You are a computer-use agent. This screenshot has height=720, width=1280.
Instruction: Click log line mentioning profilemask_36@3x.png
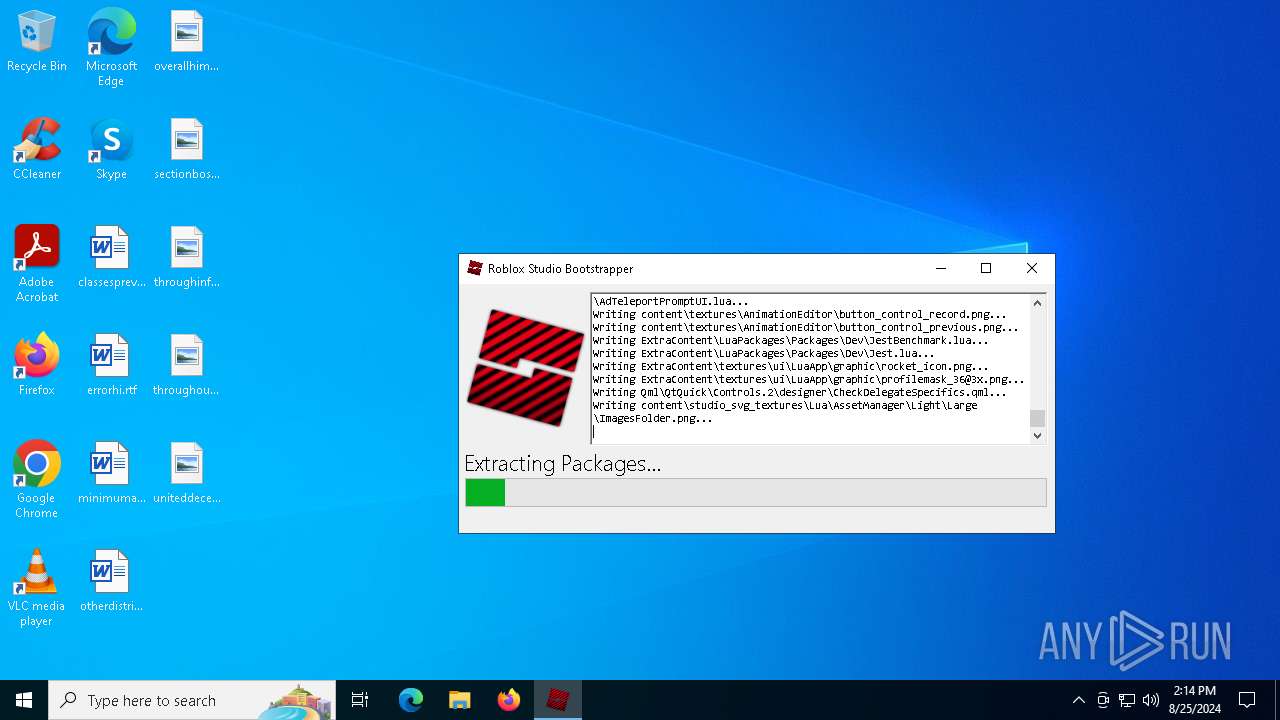click(x=809, y=379)
